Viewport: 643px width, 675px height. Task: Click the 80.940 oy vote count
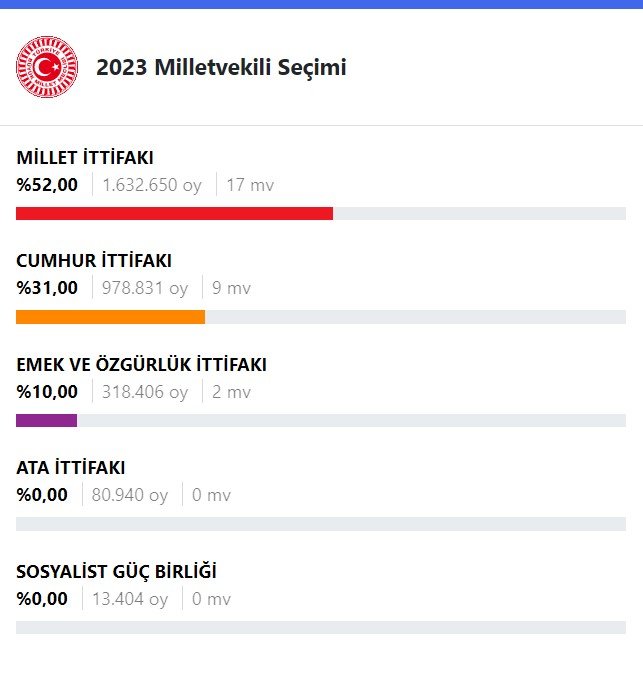point(130,495)
